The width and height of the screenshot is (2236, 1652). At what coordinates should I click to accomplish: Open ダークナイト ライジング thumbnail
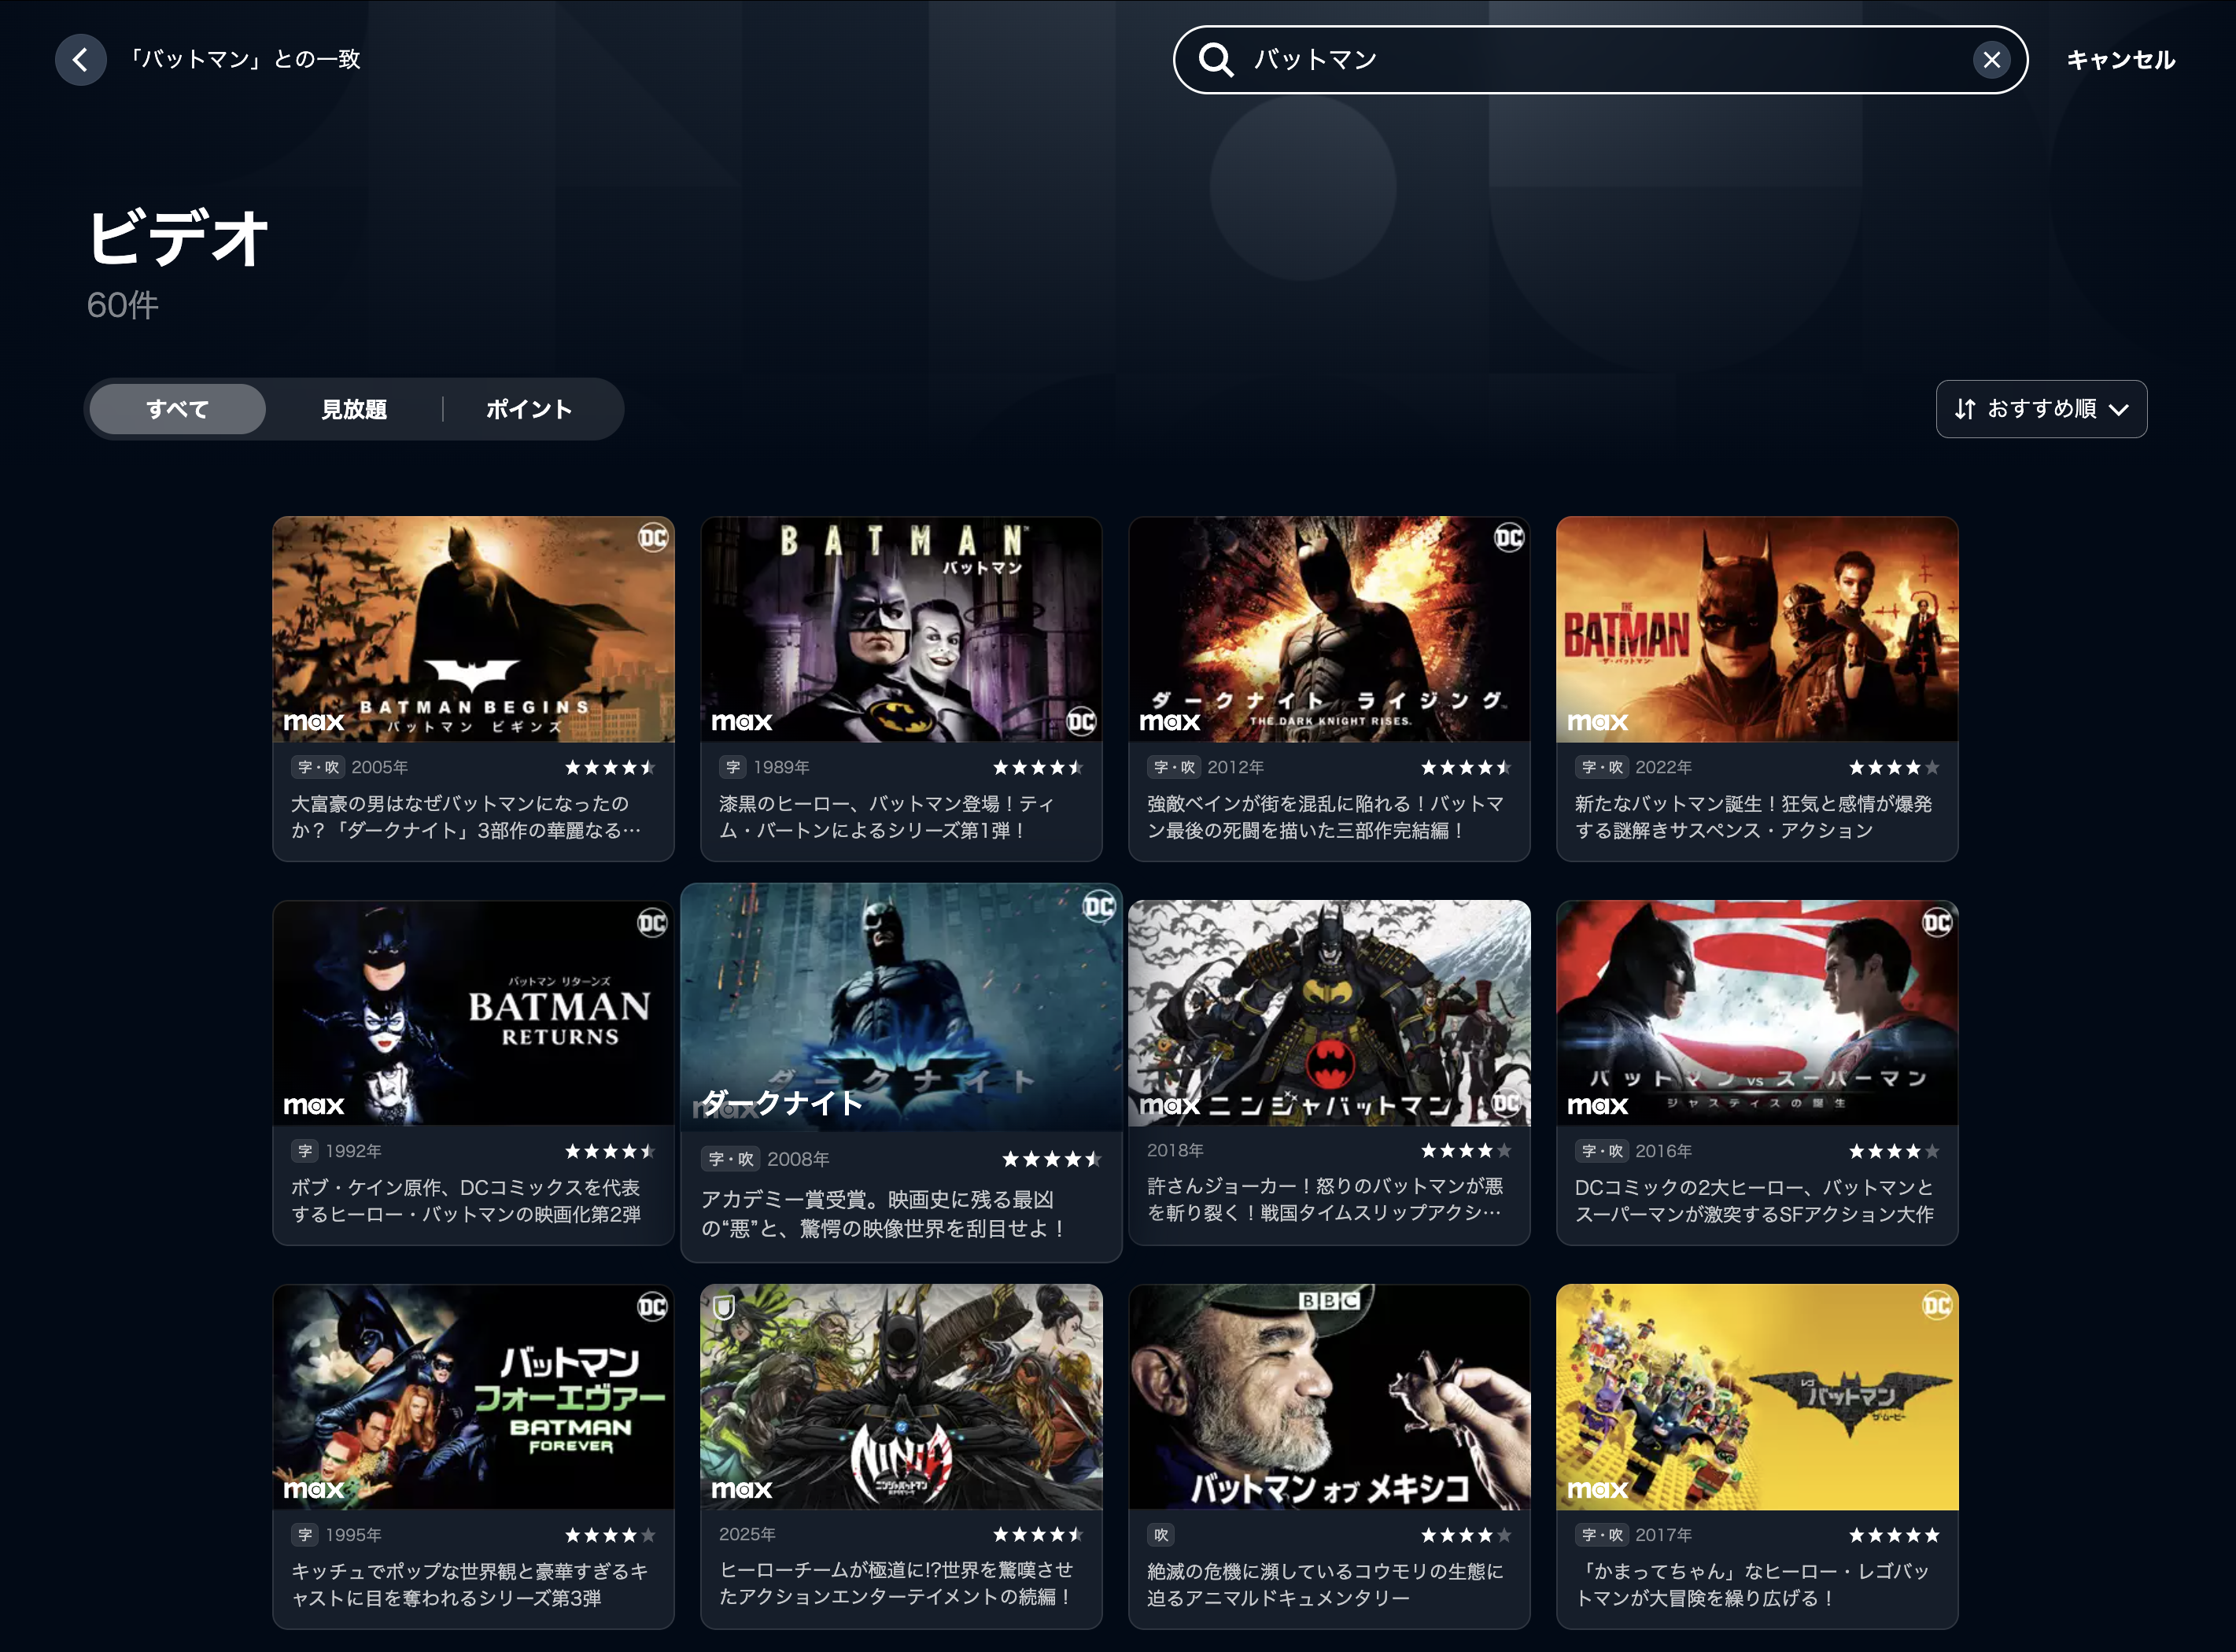1329,629
